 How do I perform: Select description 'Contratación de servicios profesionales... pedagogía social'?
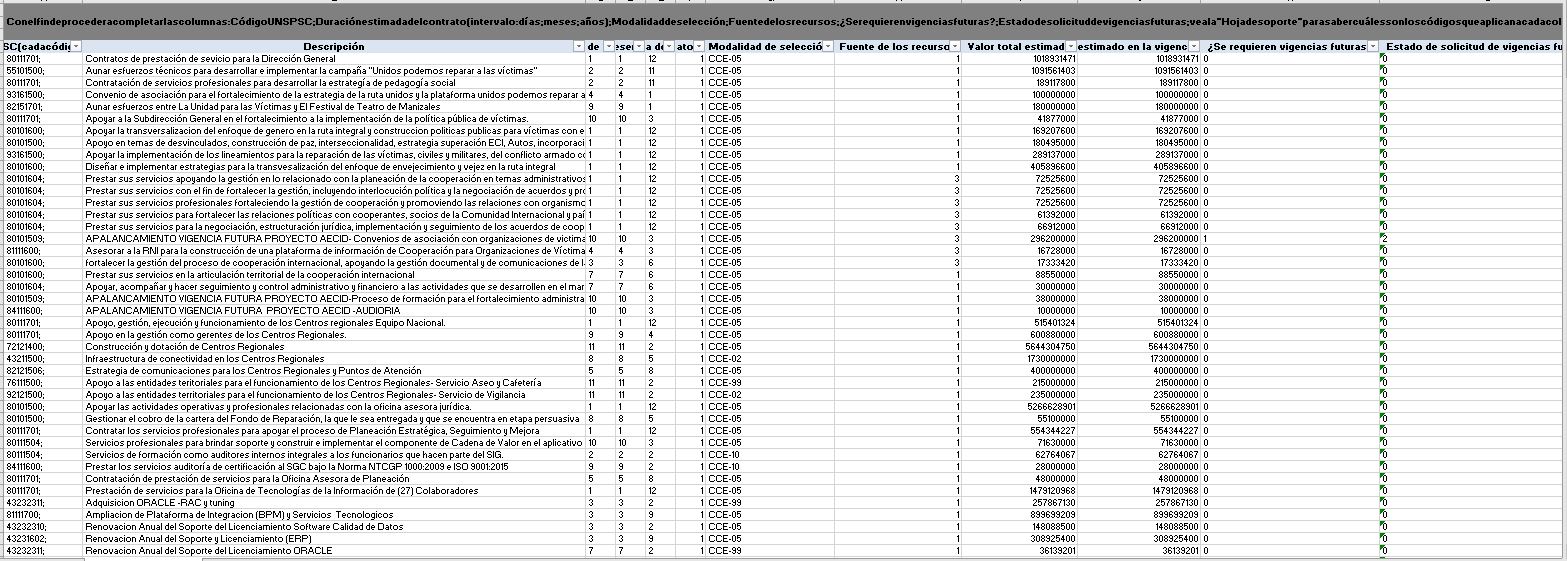pos(335,83)
